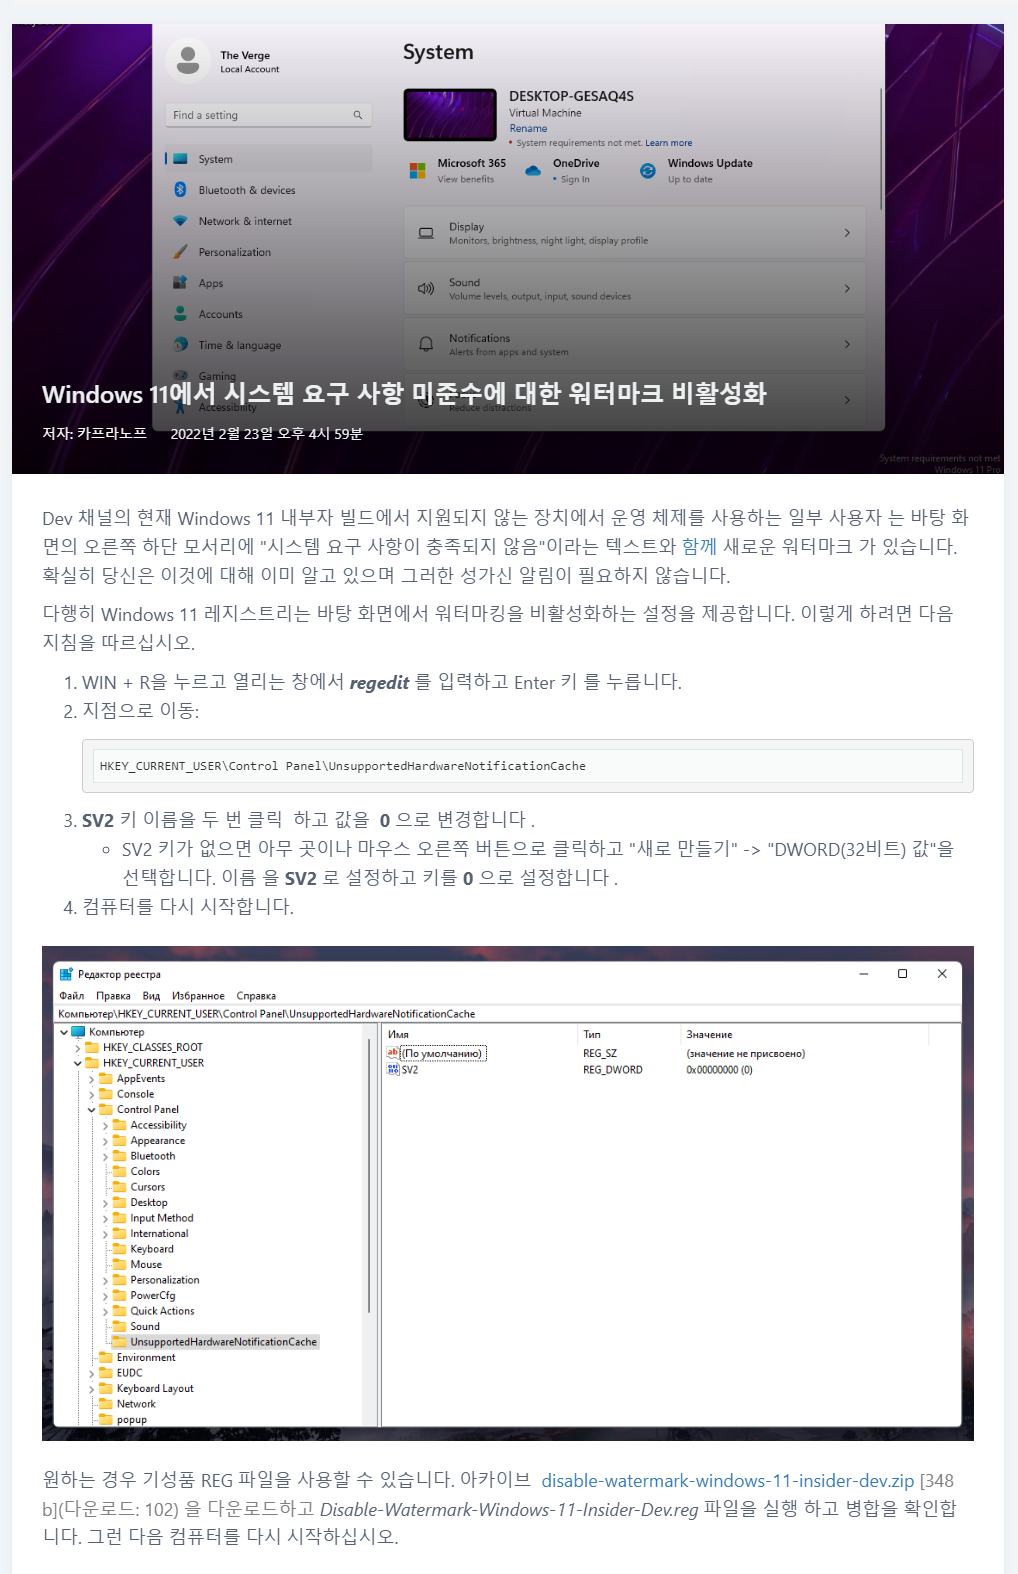This screenshot has height=1574, width=1018.
Task: Select Gaming in the Settings sidebar
Action: click(x=217, y=376)
